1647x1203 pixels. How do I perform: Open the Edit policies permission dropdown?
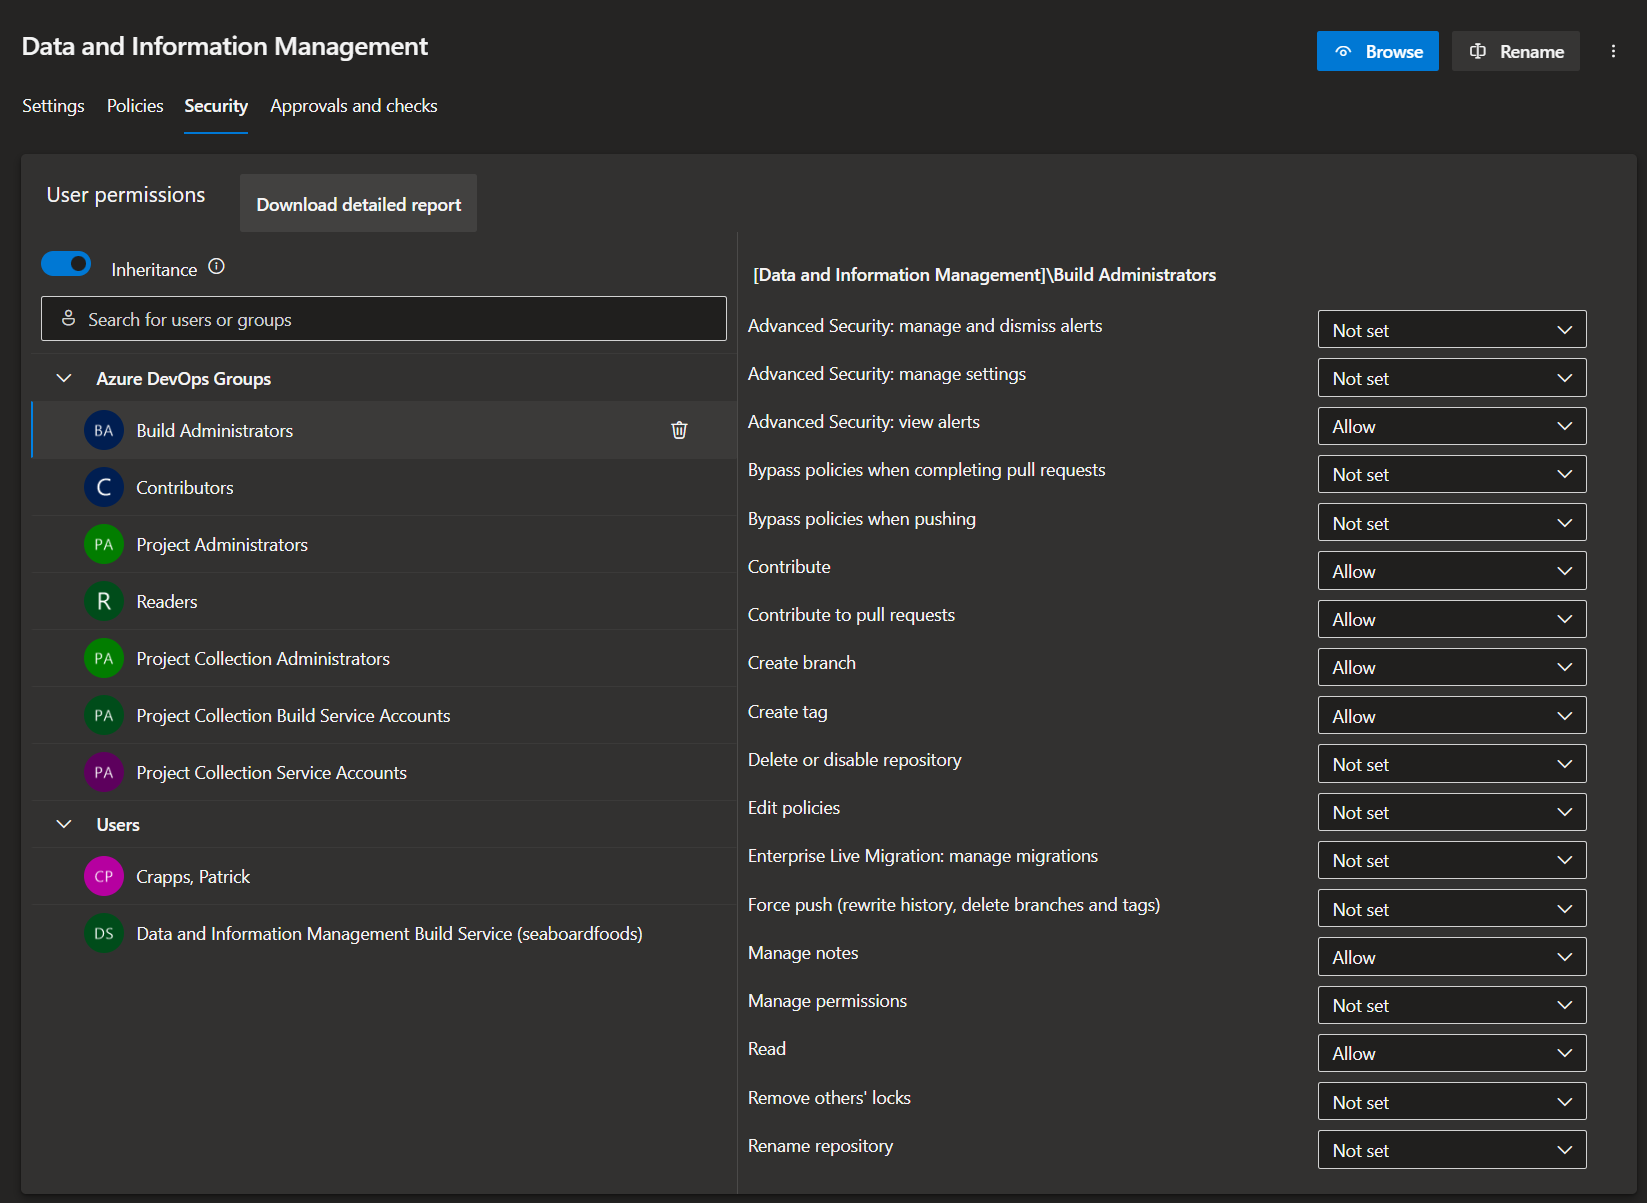(1452, 812)
